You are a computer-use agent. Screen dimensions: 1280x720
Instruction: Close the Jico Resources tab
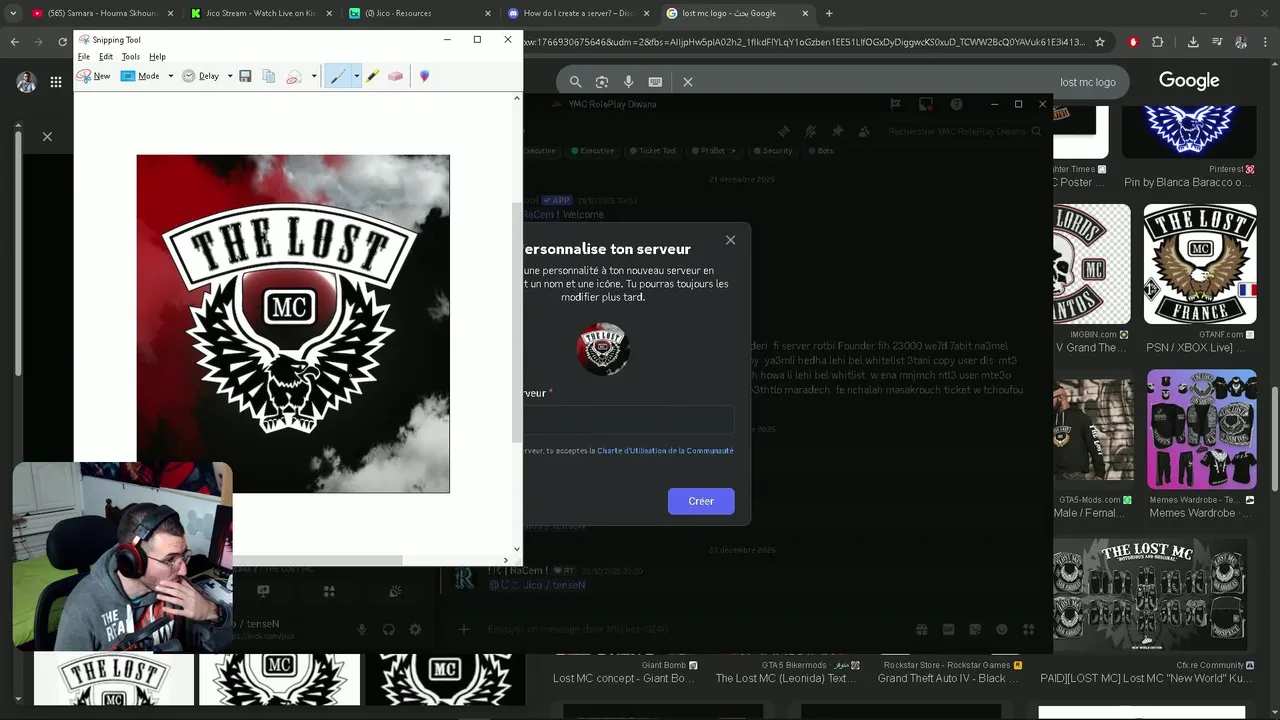[487, 13]
